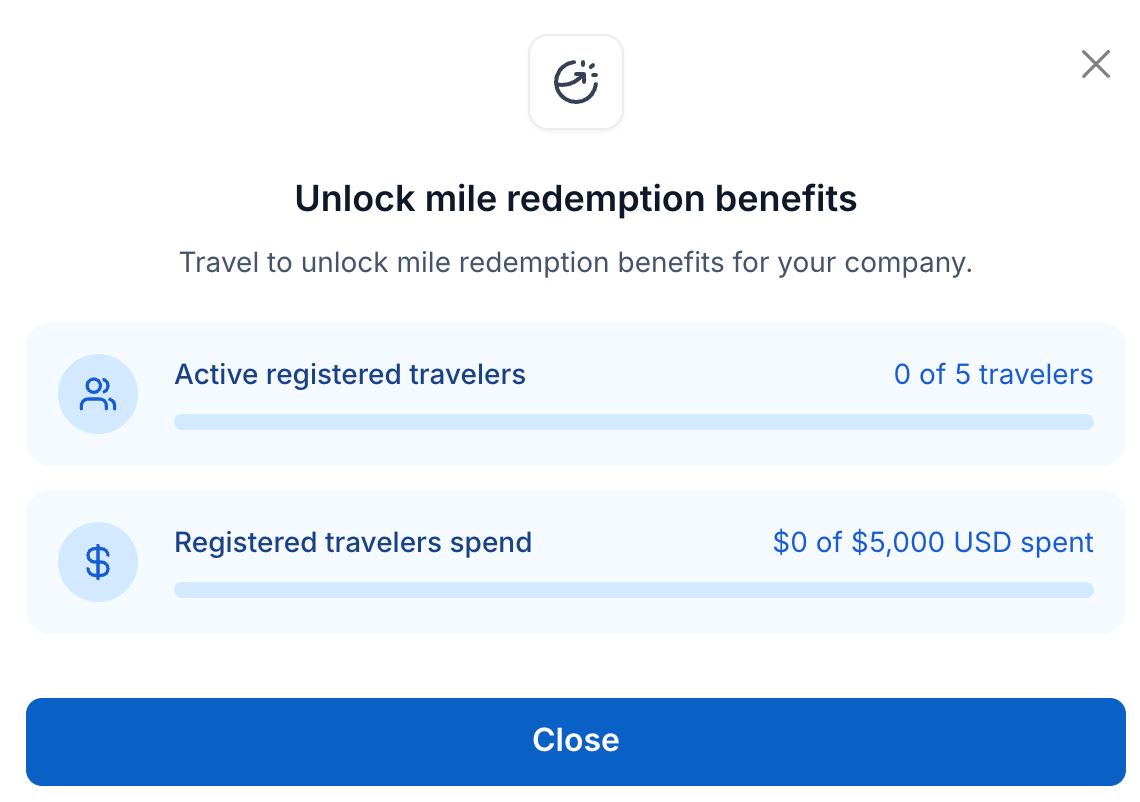Click the right end of the spend progress bar
This screenshot has width=1140, height=802.
coord(1086,590)
